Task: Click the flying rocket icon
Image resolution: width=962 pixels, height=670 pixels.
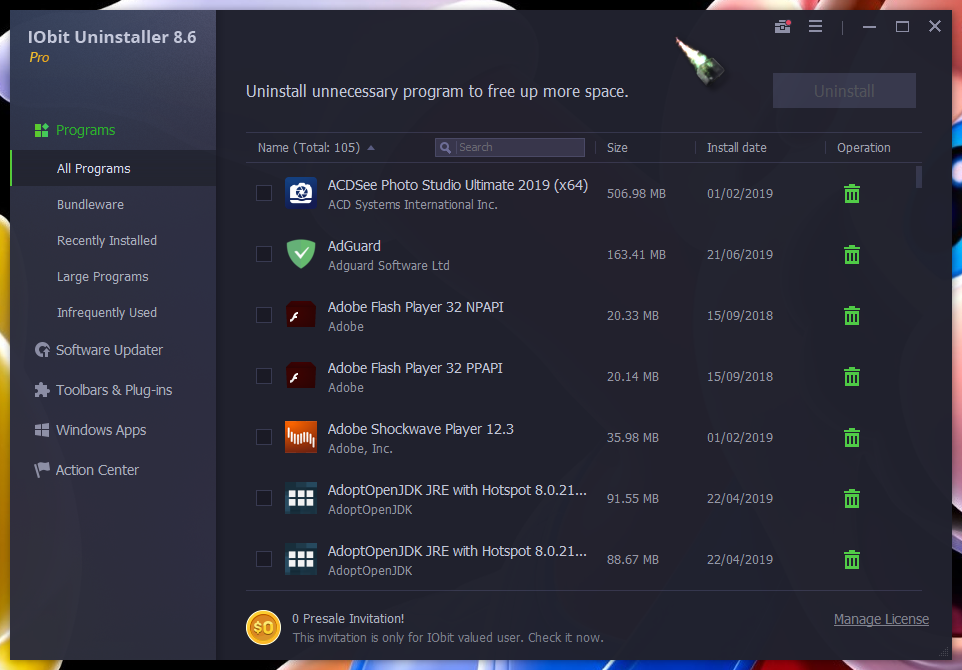Action: click(x=700, y=61)
